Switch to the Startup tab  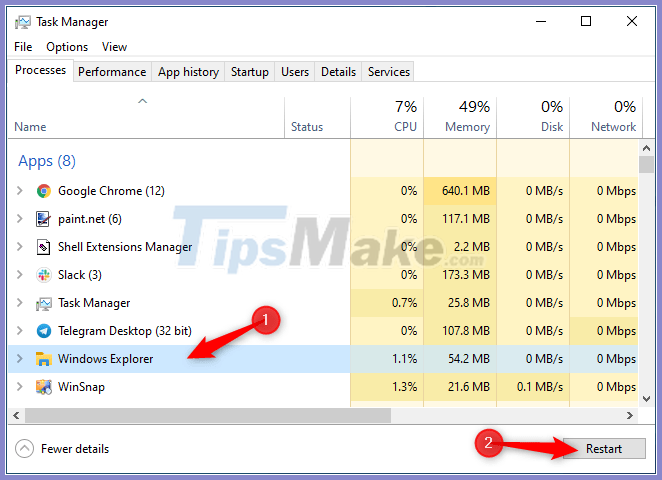[x=250, y=72]
